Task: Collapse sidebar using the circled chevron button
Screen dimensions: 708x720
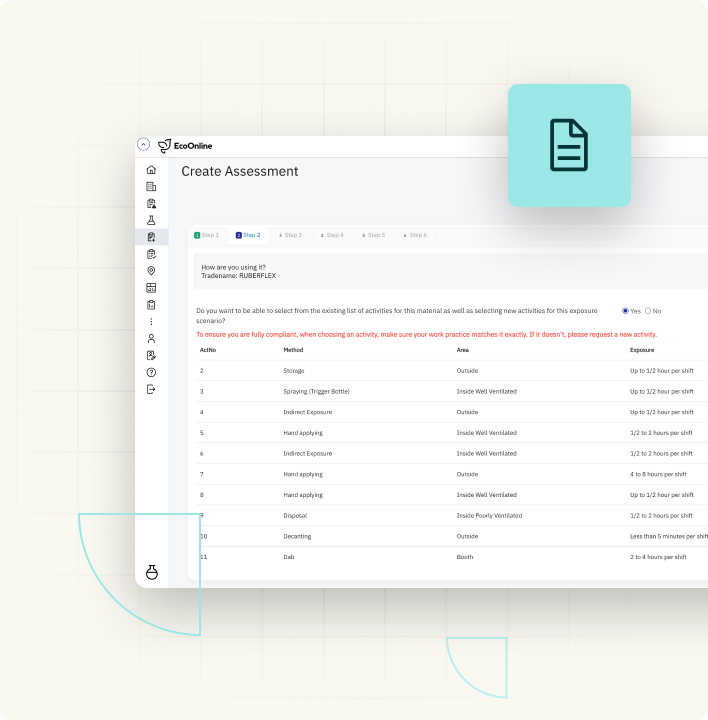Action: coord(143,145)
